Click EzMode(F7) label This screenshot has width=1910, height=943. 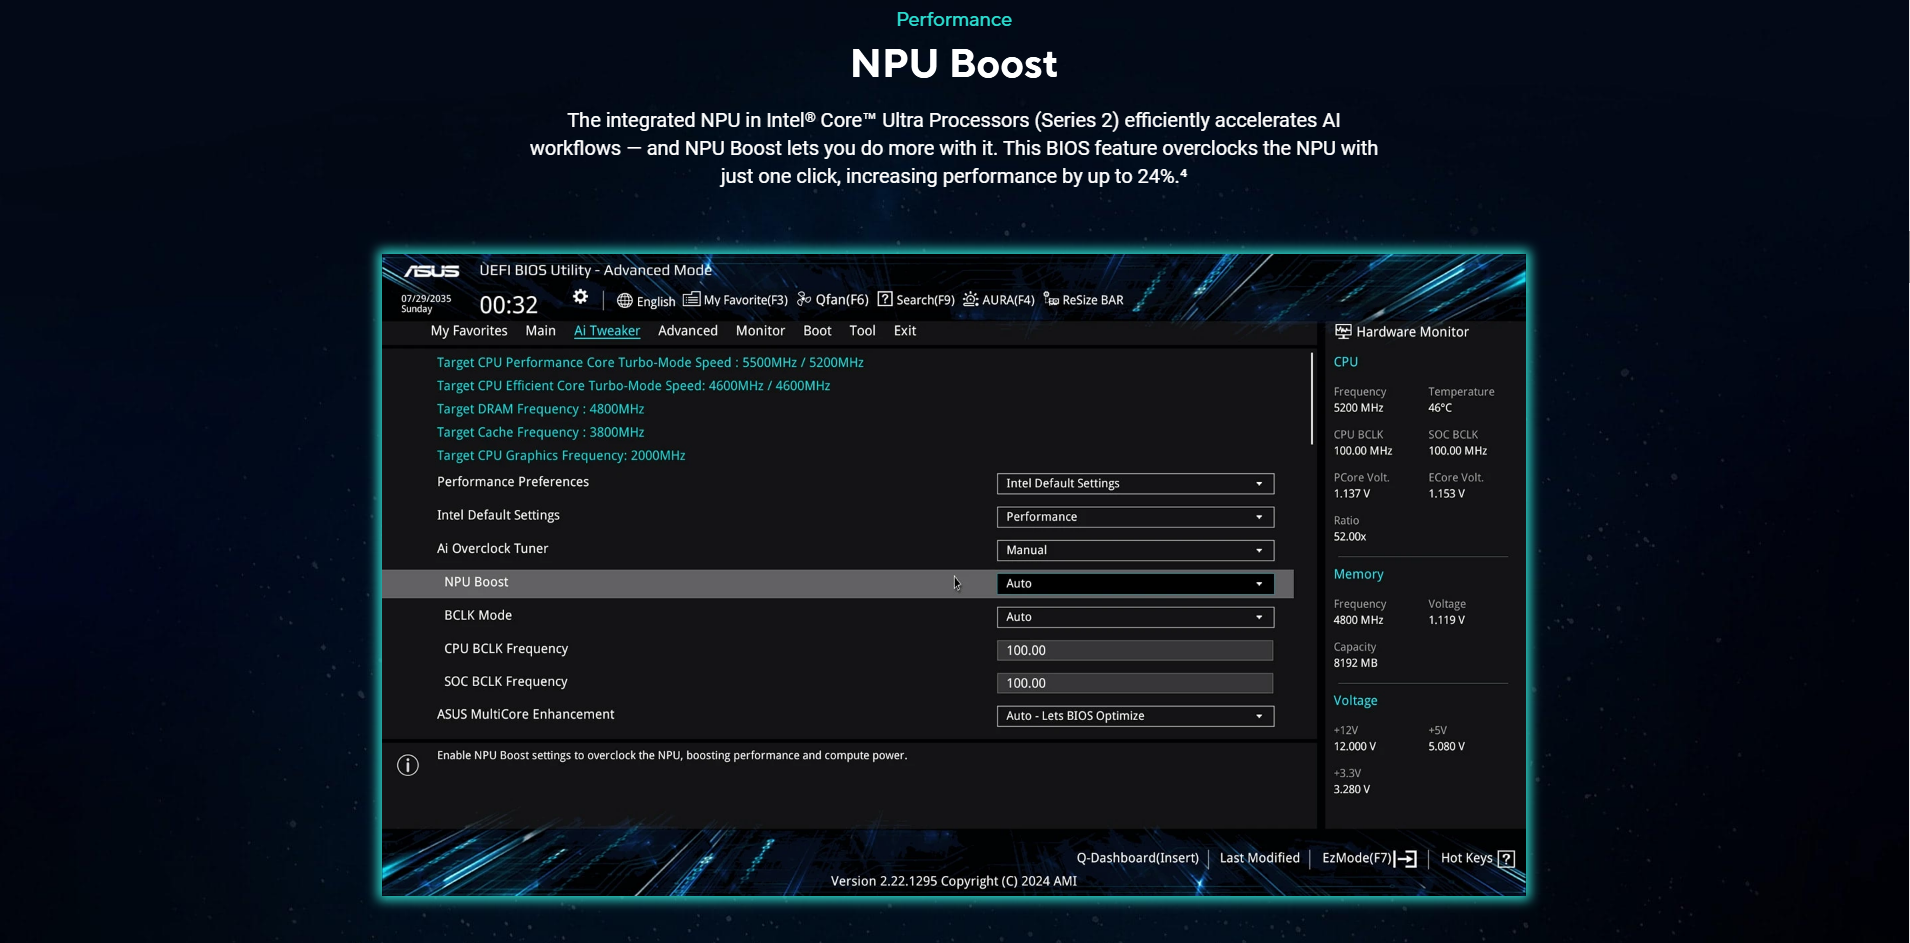(1357, 859)
